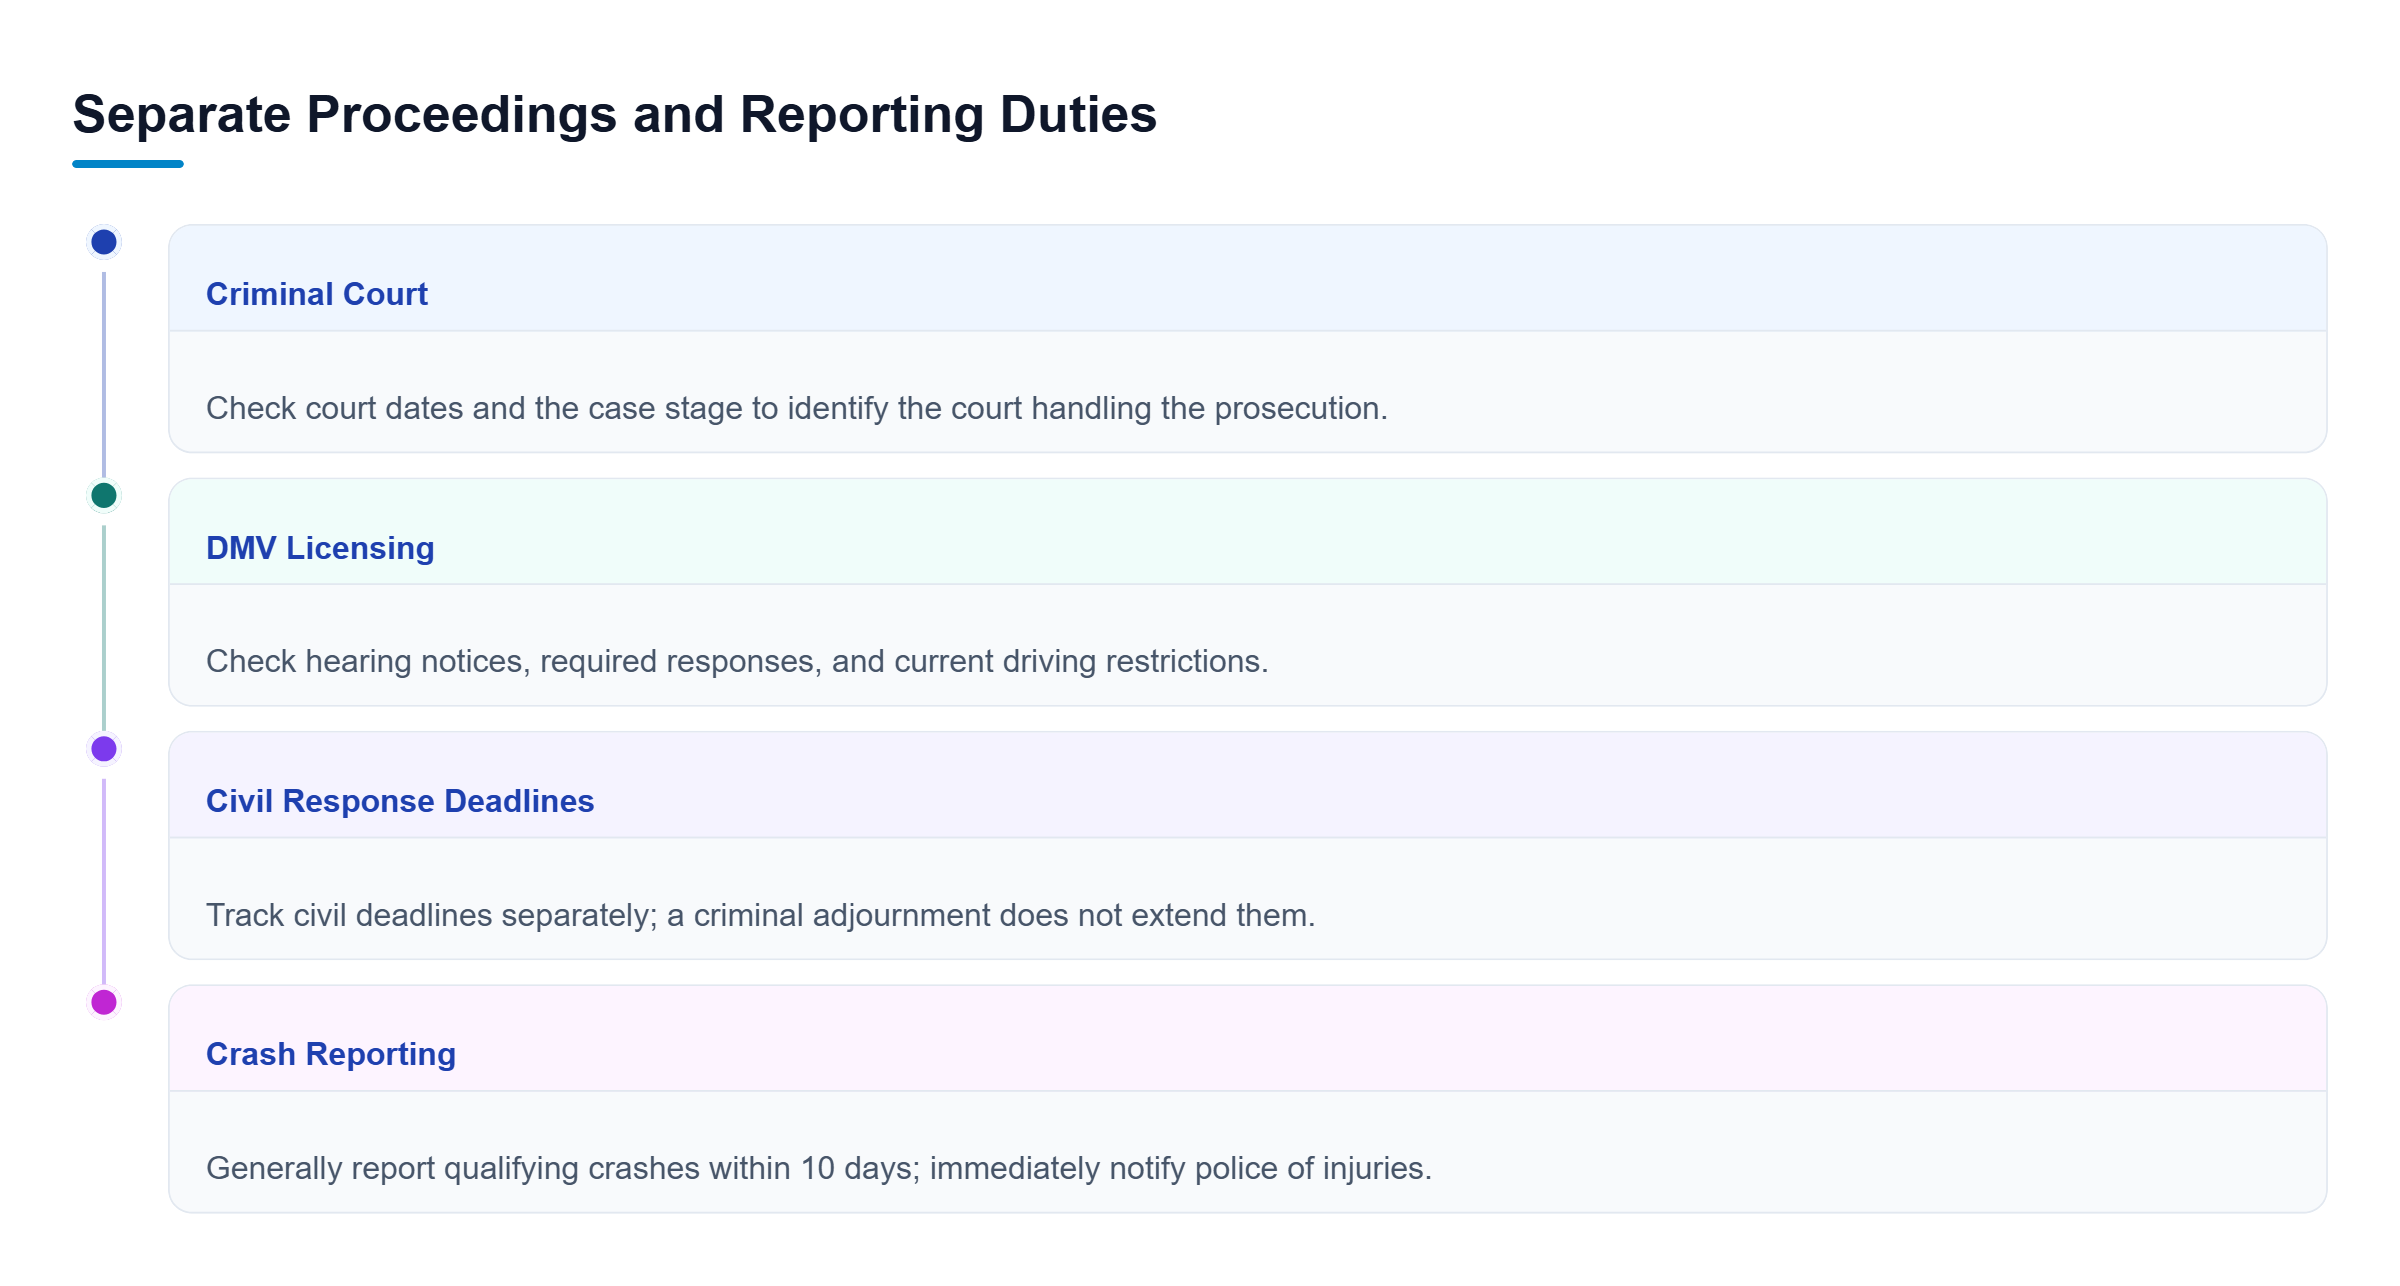Select the Criminal Court heading
Screen dimensions: 2400x1286
317,294
